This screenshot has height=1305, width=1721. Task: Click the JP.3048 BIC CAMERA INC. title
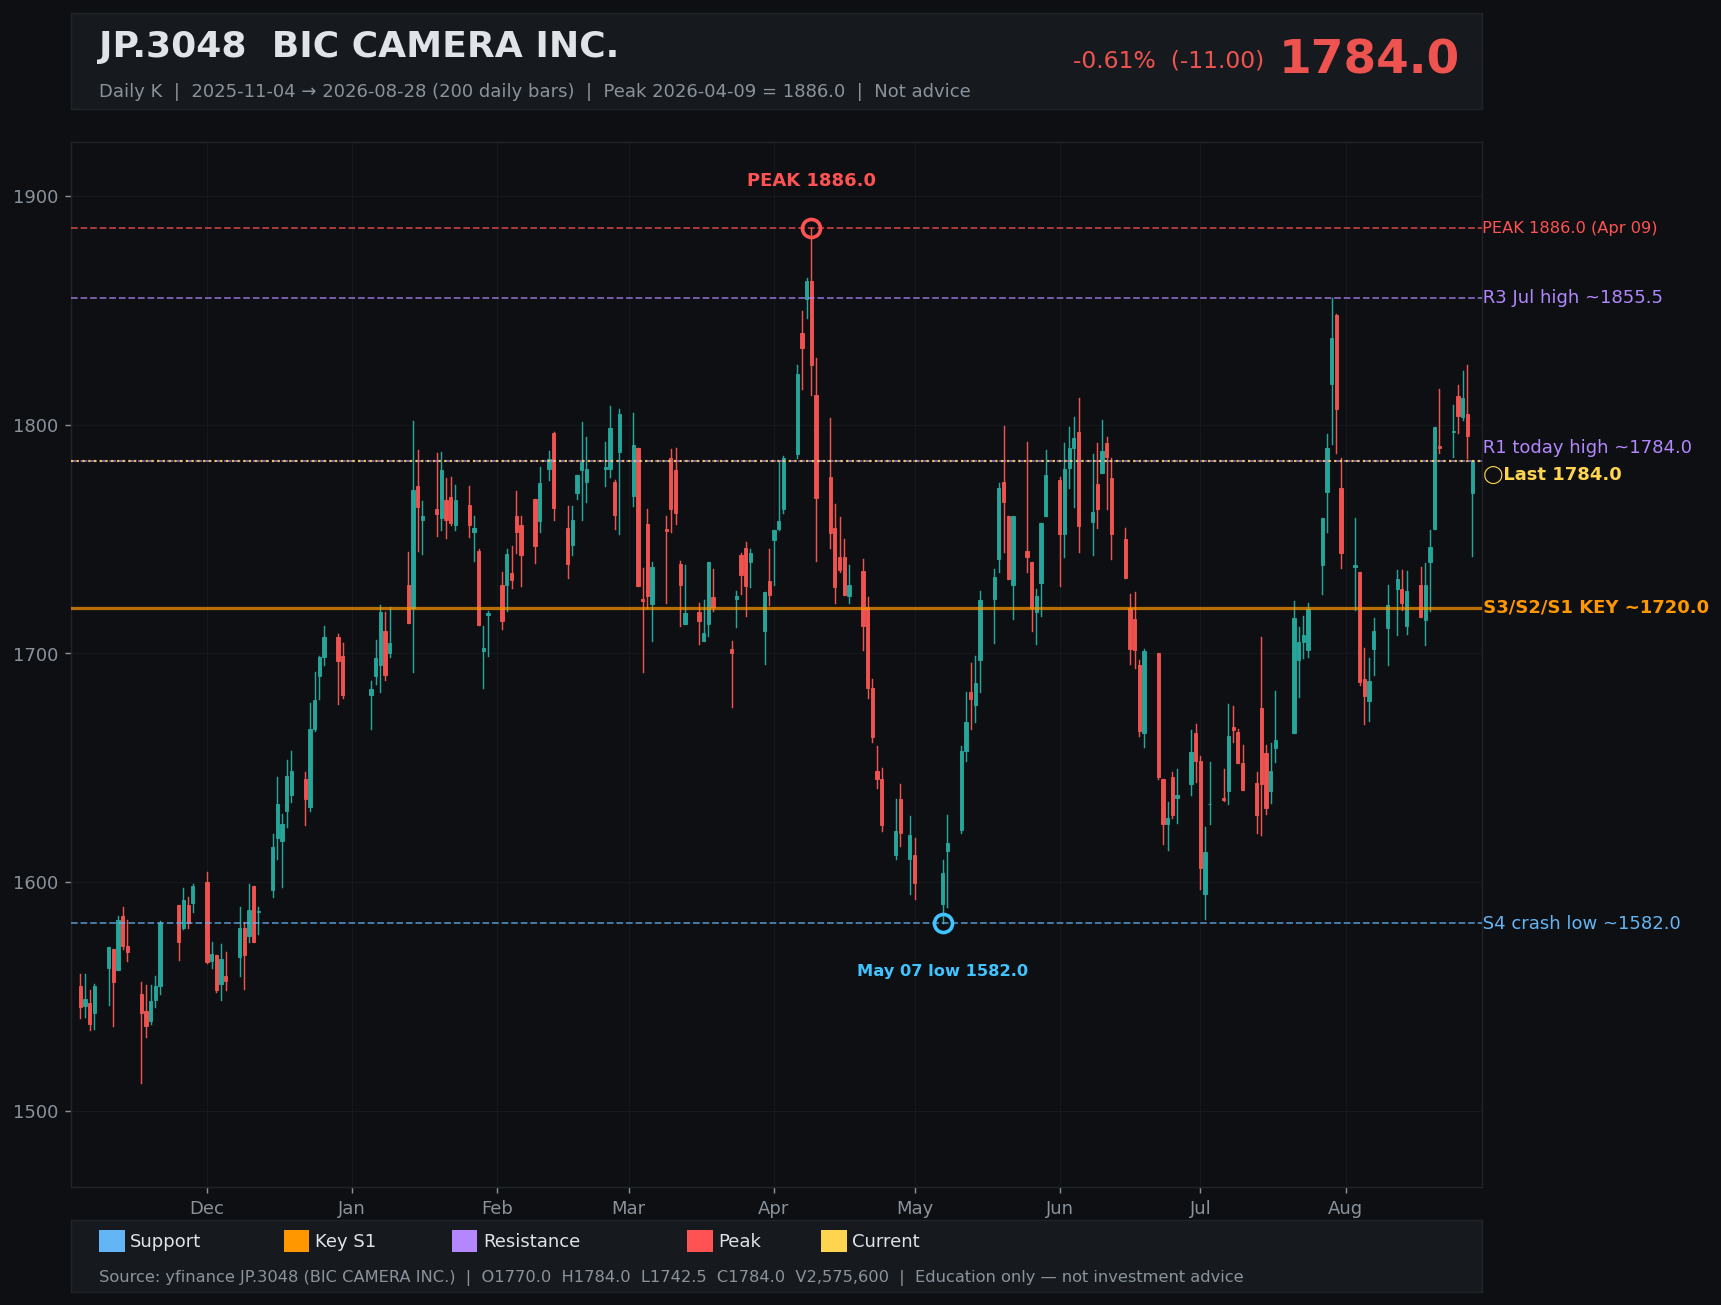[x=358, y=46]
